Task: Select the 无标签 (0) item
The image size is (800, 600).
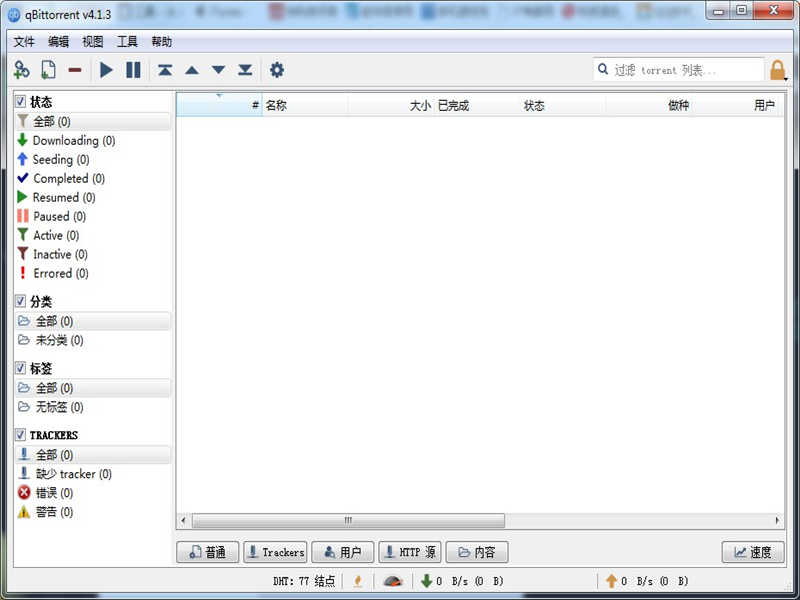Action: (x=93, y=407)
